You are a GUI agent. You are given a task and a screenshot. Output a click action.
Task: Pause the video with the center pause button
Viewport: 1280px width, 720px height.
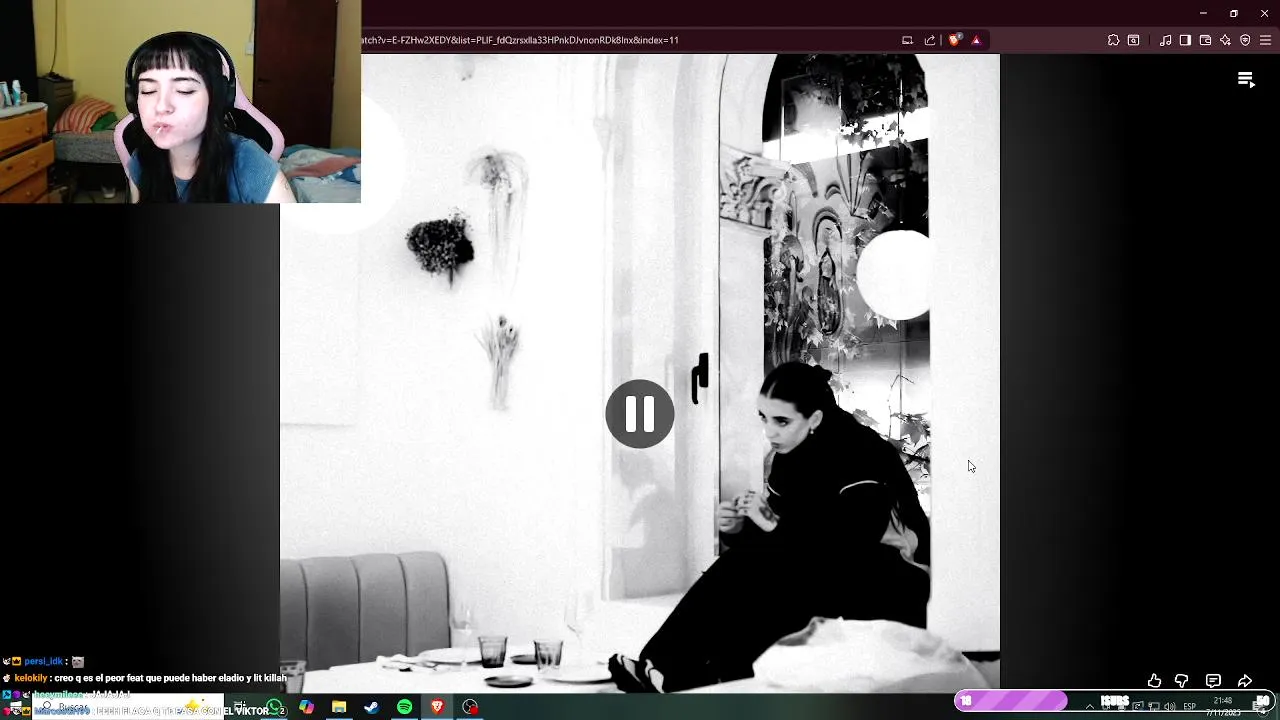tap(640, 413)
